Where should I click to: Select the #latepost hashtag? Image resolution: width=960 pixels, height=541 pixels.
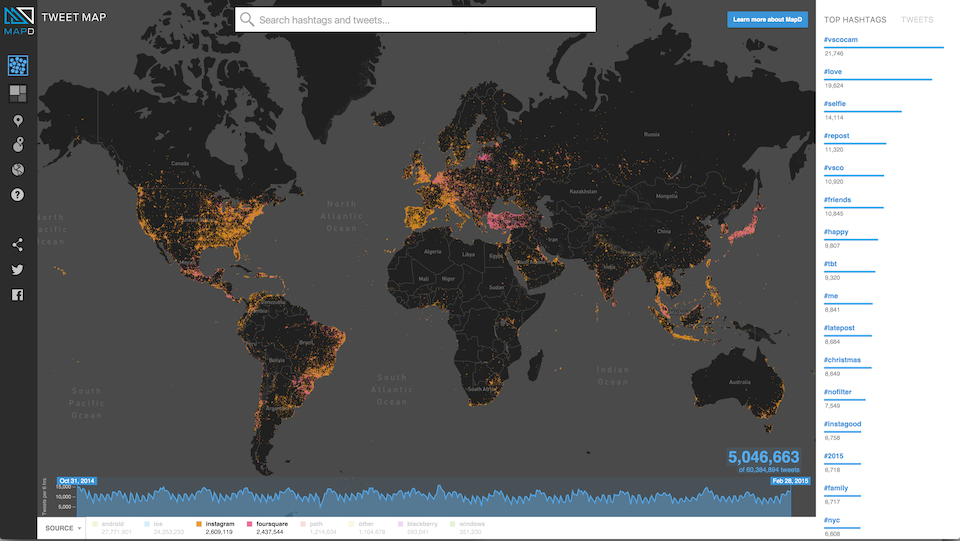(x=839, y=328)
